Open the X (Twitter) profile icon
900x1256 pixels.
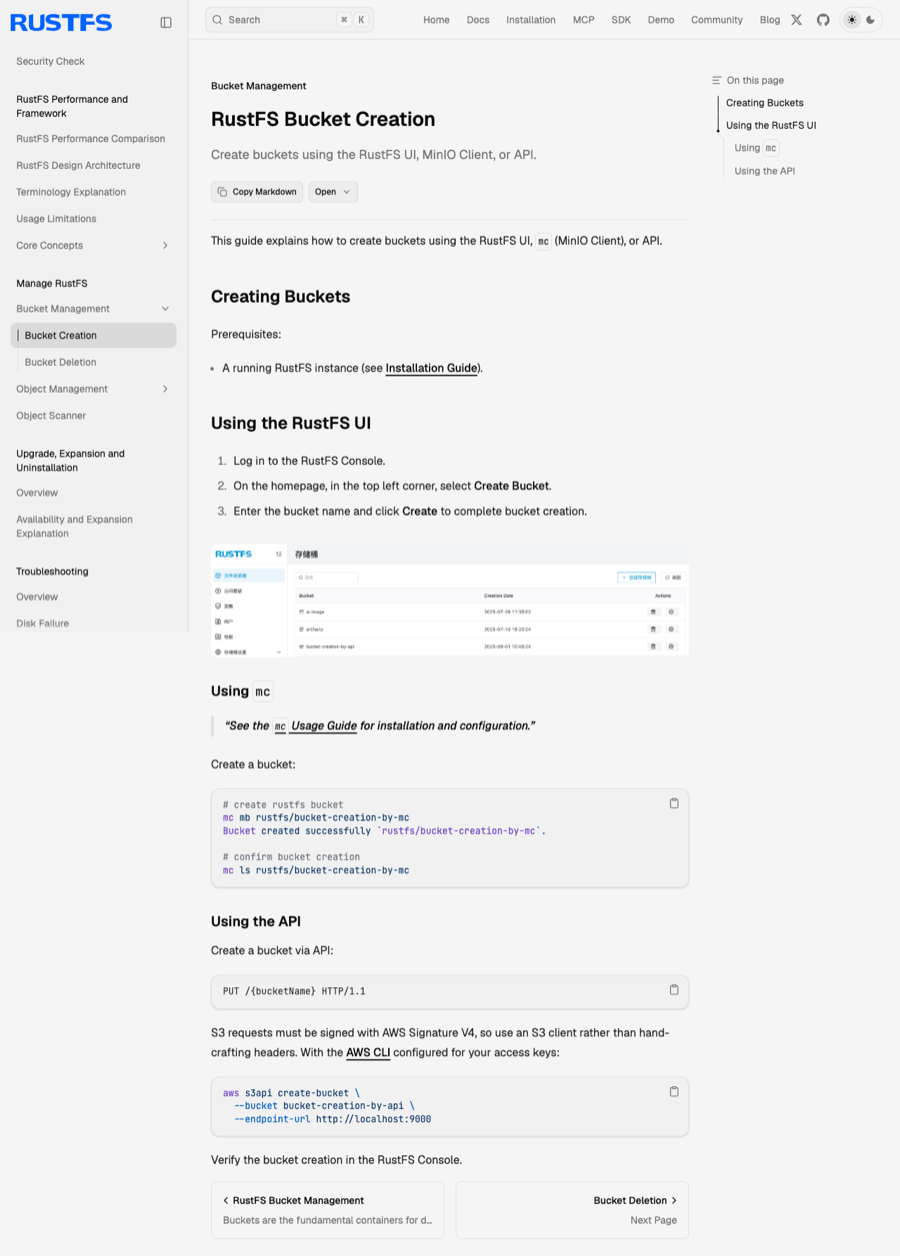click(796, 20)
